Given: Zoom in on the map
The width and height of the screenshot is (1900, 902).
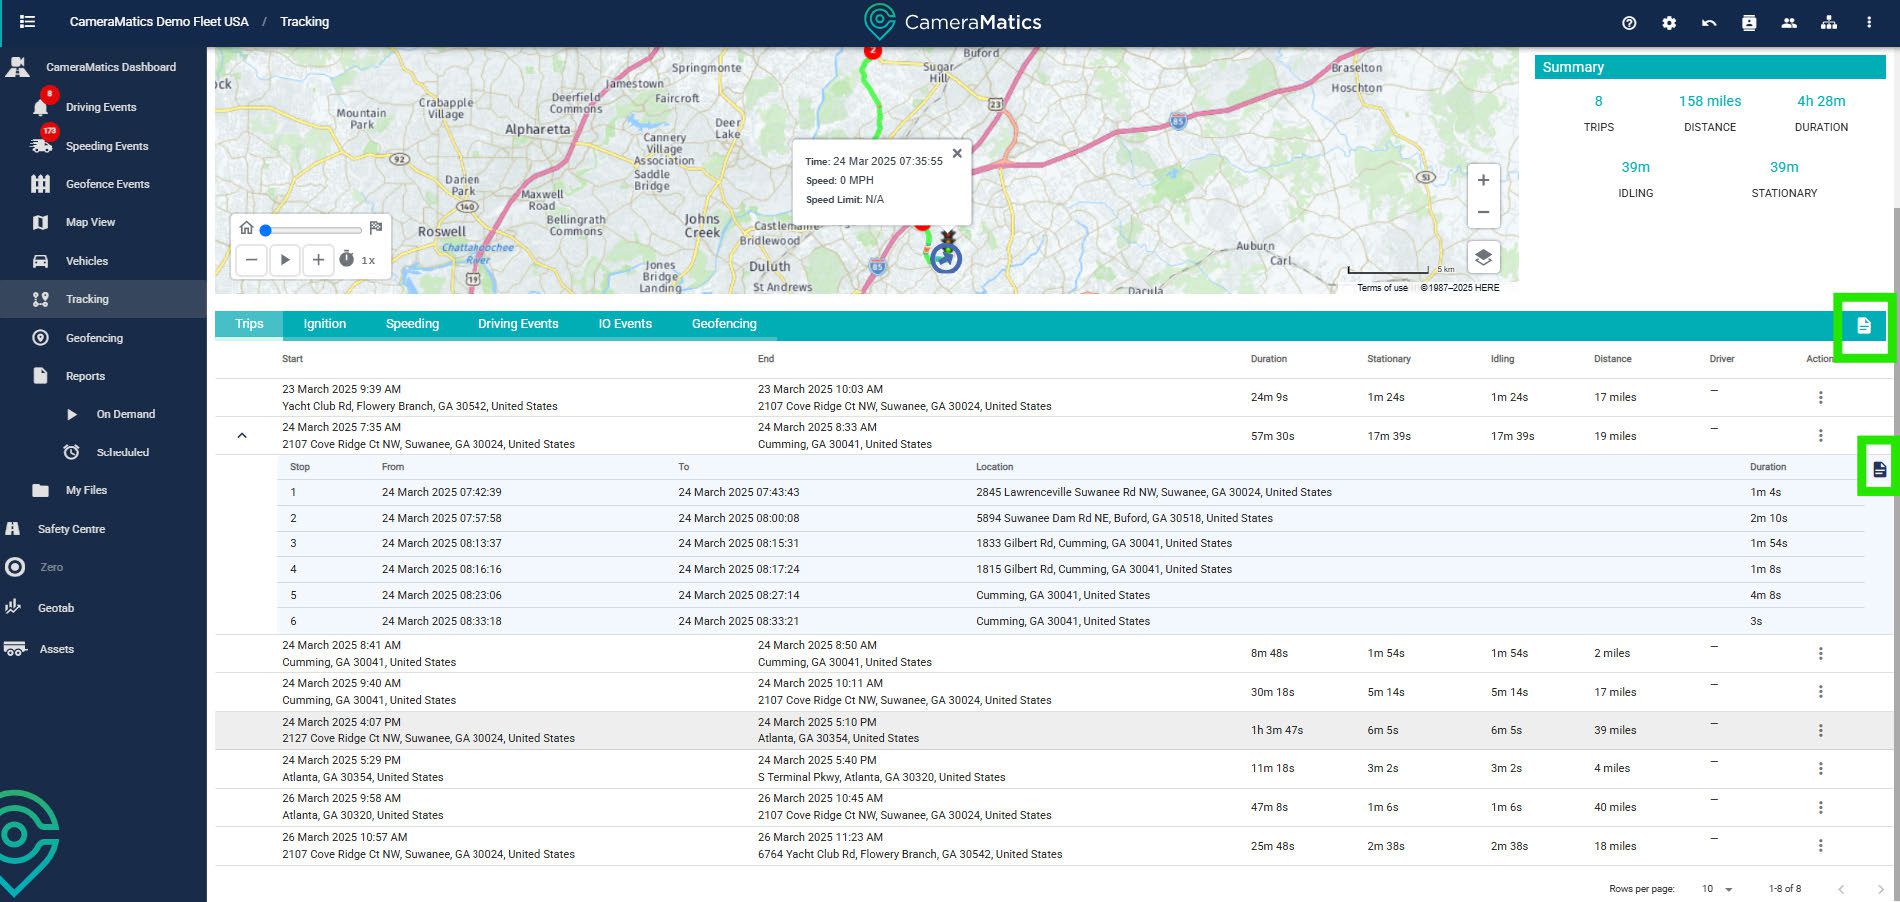Looking at the screenshot, I should pyautogui.click(x=1483, y=180).
